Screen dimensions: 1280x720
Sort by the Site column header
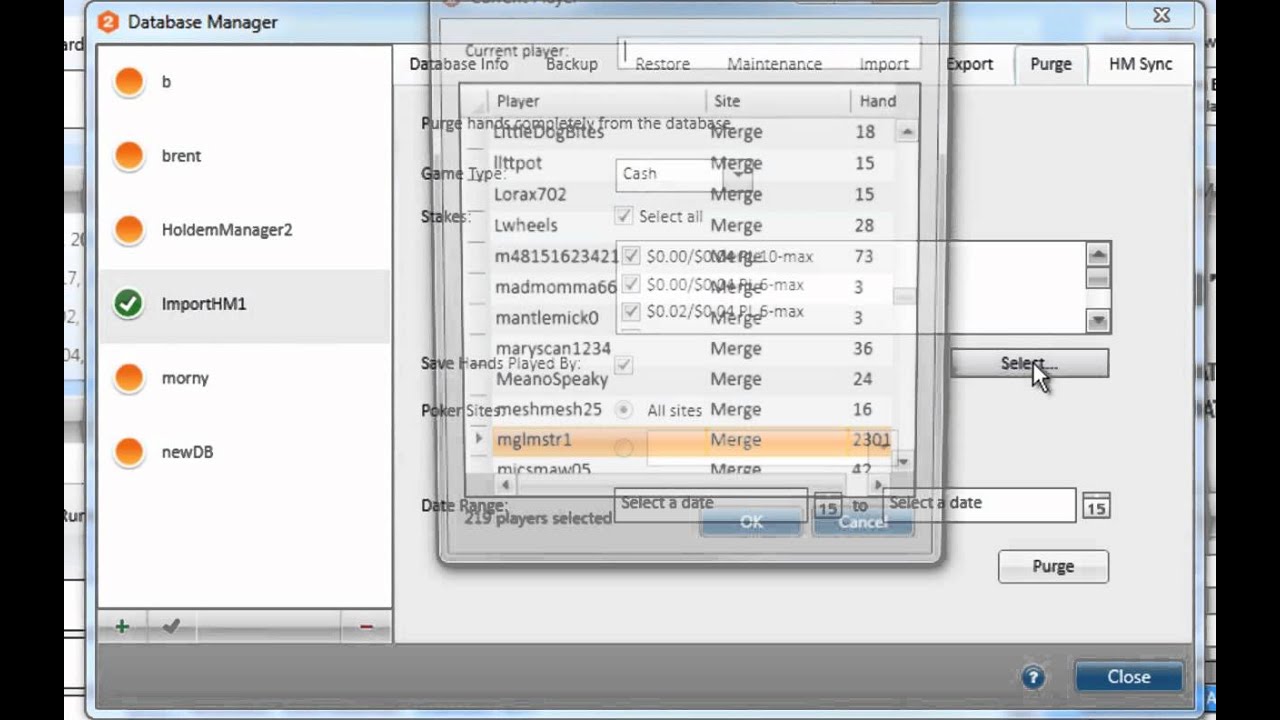pyautogui.click(x=778, y=101)
